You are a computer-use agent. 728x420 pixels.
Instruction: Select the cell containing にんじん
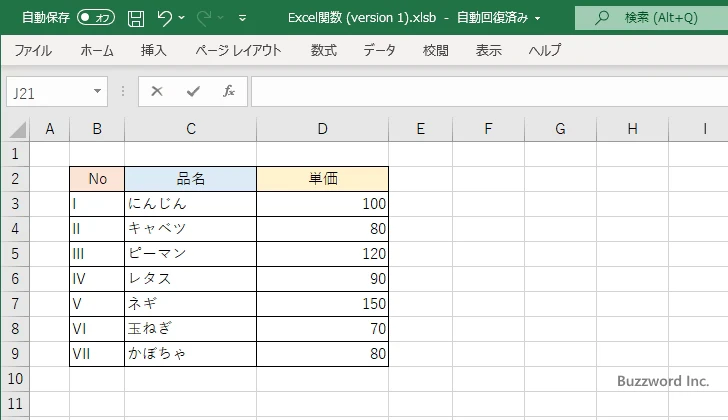191,204
